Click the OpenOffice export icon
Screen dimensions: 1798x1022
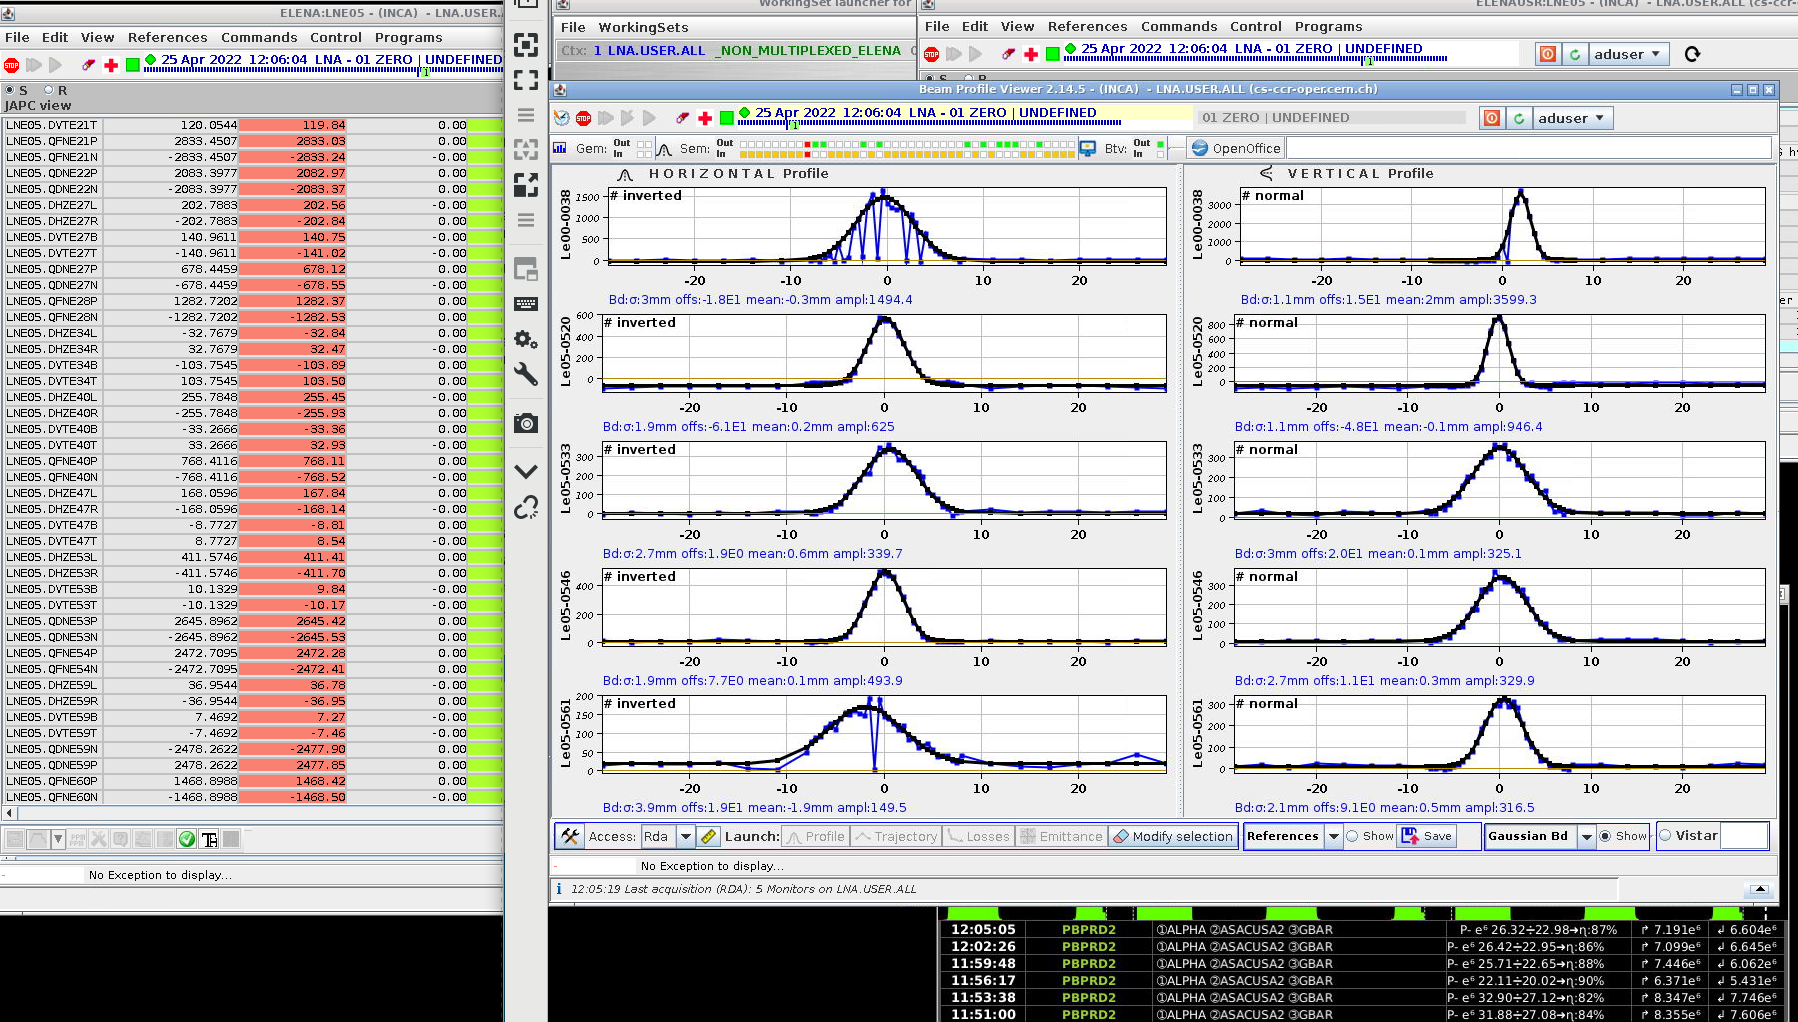point(1200,148)
